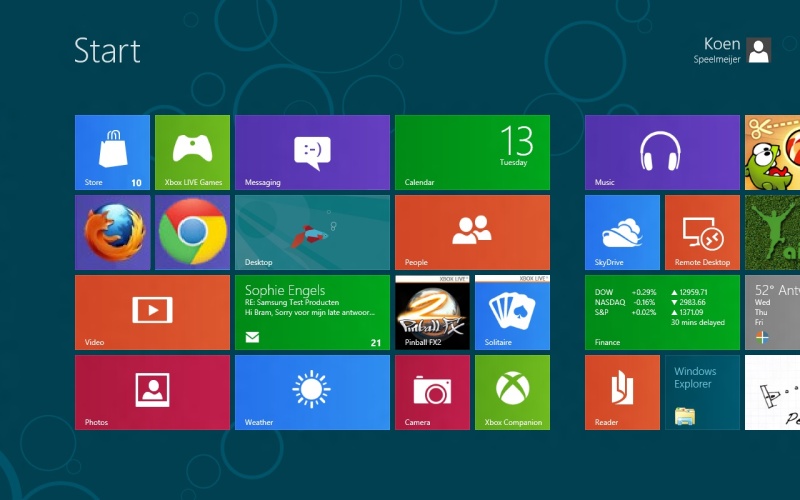Image resolution: width=800 pixels, height=500 pixels.
Task: Launch Xbox LIVE Games tile
Action: click(192, 152)
